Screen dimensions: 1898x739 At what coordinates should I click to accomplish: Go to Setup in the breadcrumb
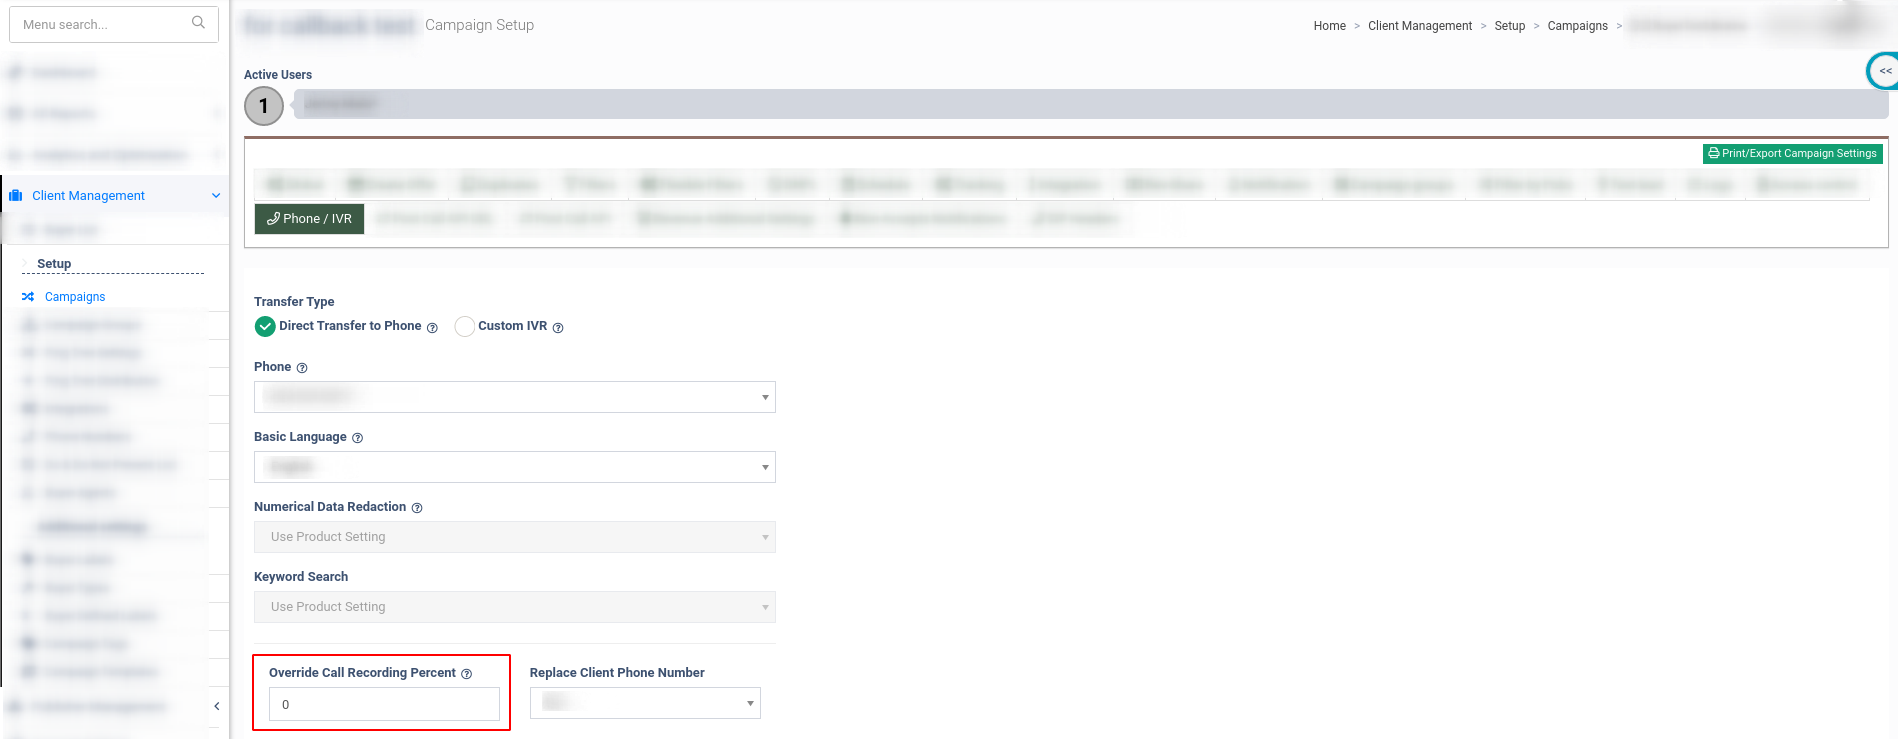(x=1509, y=26)
